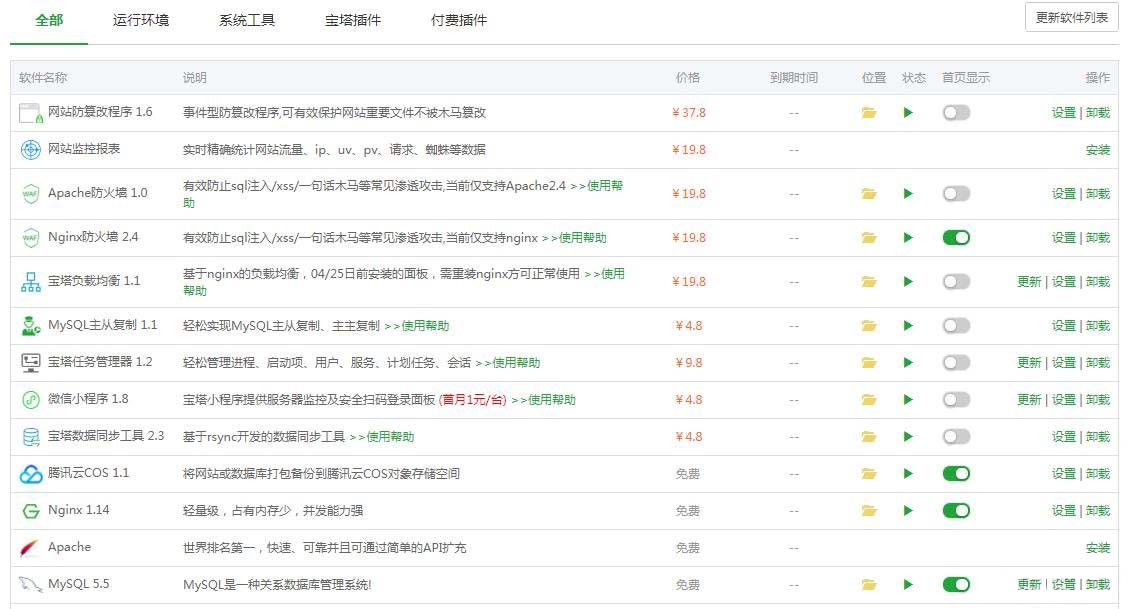Screen dimensions: 1127x609
Task: Open 设置 for Nginx 1.14
Action: 1064,511
